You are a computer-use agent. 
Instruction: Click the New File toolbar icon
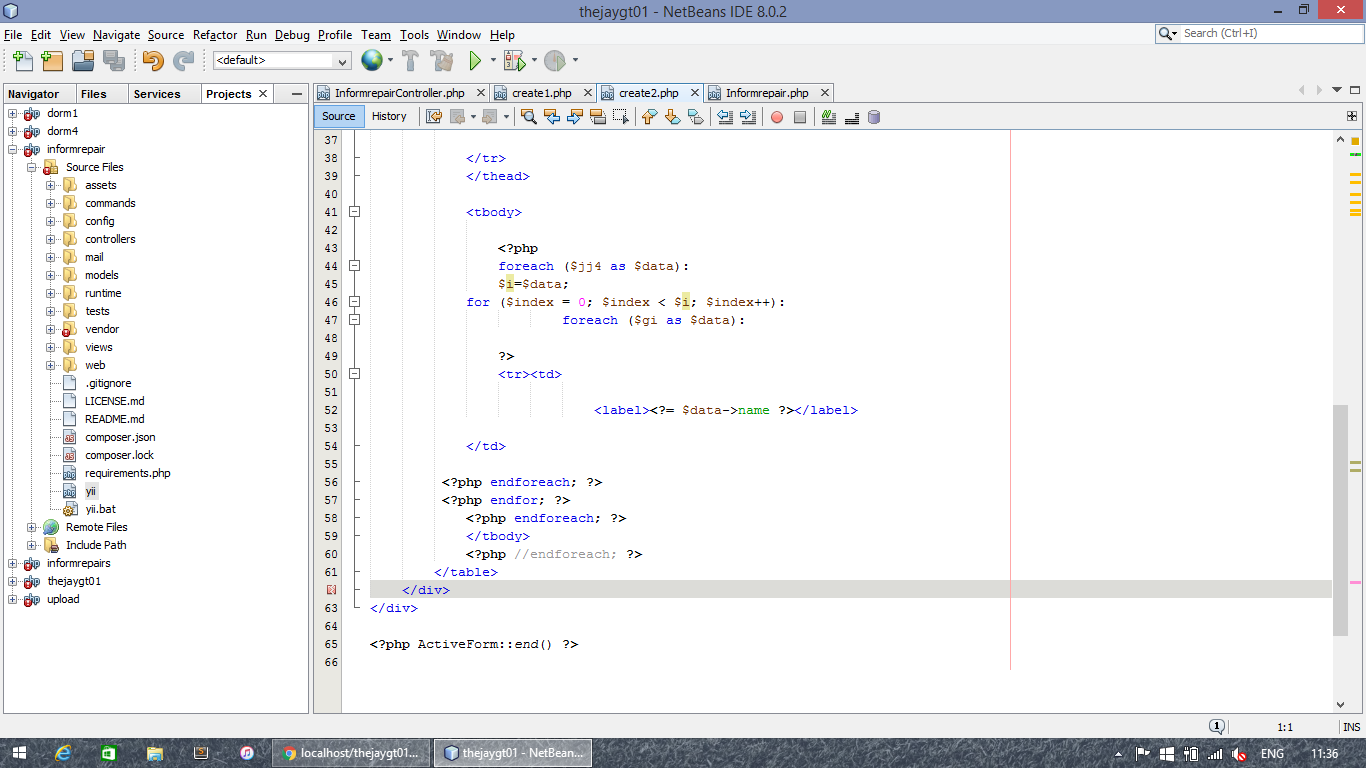23,60
